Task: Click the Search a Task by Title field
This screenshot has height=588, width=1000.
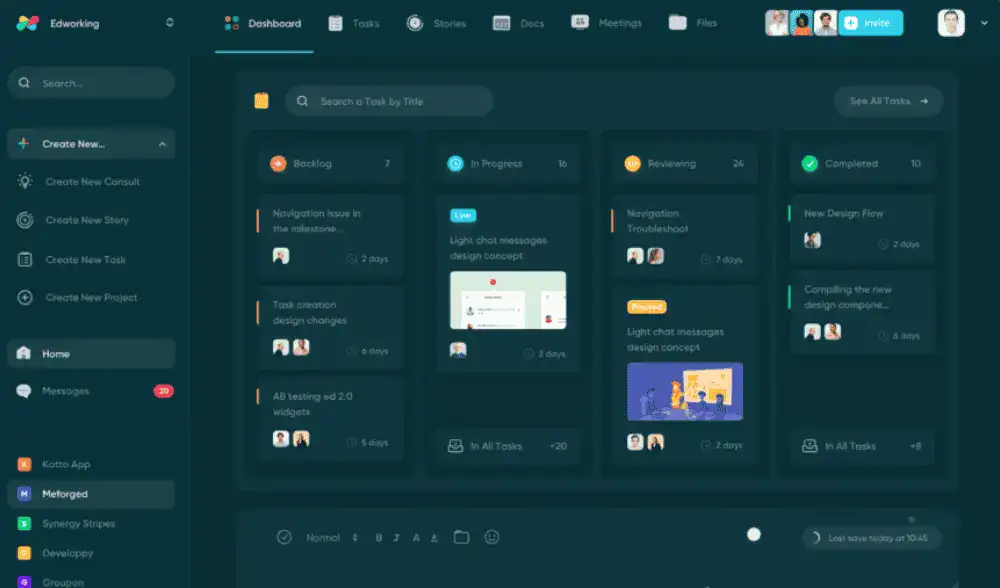Action: [390, 101]
